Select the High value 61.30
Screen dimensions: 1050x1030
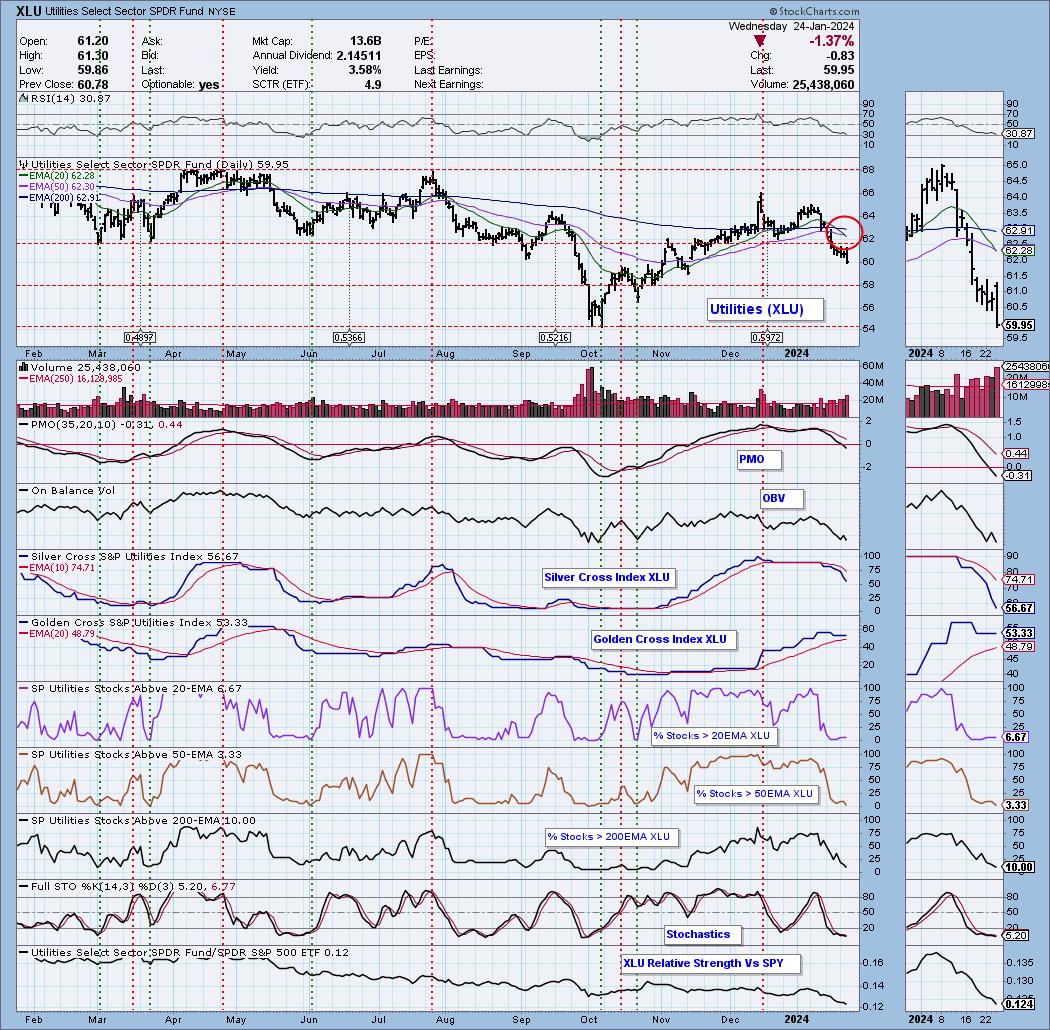click(92, 56)
